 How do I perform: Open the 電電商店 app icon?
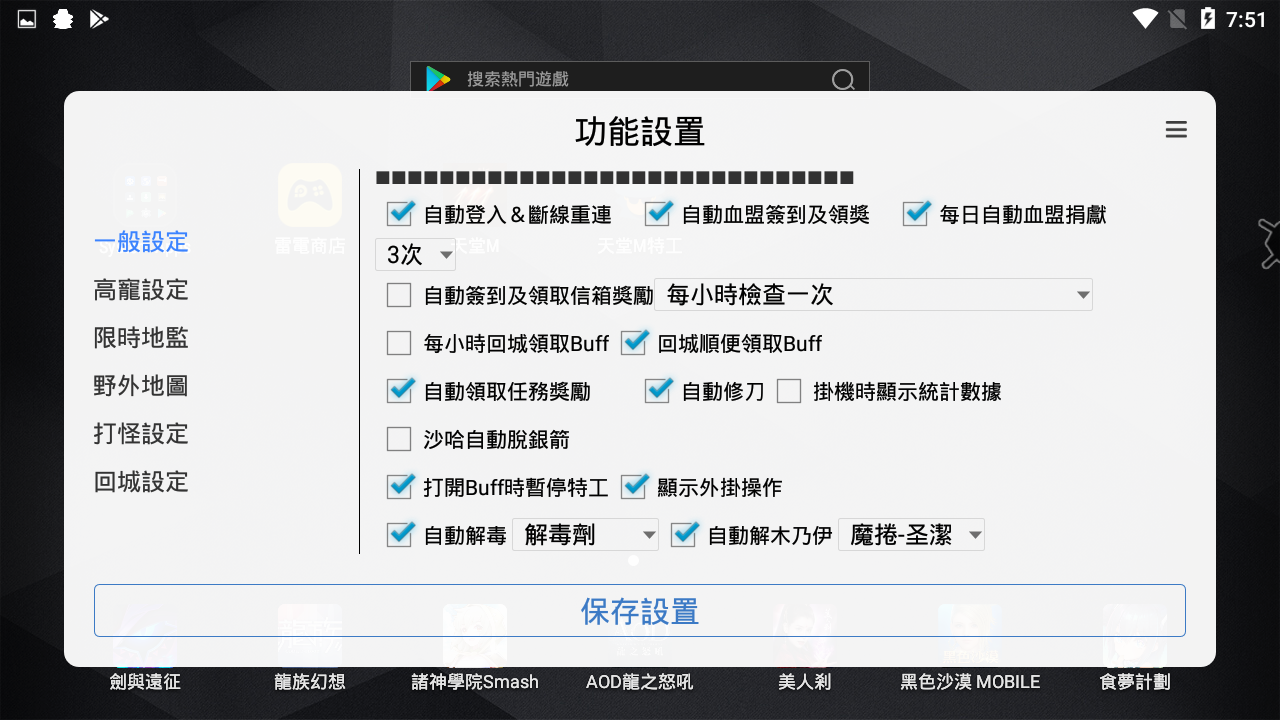[308, 197]
